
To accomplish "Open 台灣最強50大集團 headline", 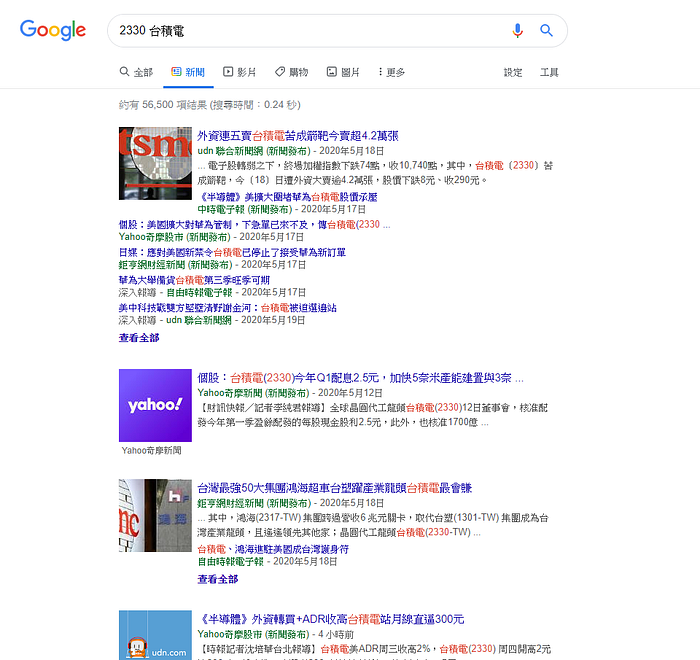I will [334, 488].
